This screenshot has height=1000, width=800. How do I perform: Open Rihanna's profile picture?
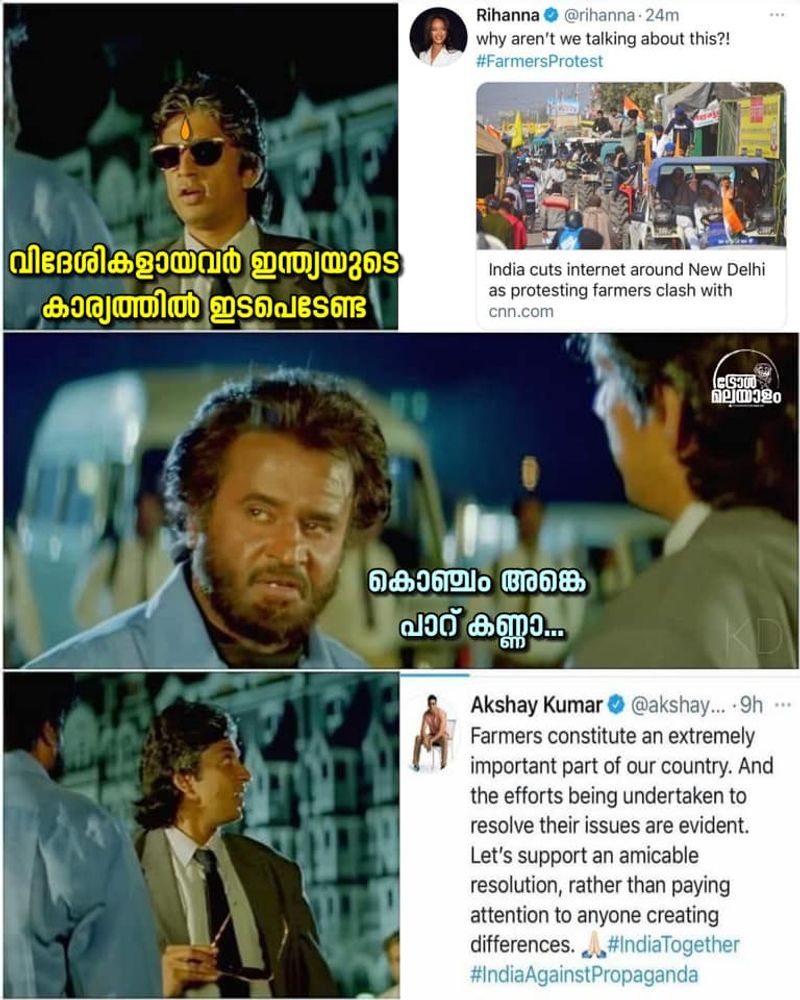pos(438,36)
